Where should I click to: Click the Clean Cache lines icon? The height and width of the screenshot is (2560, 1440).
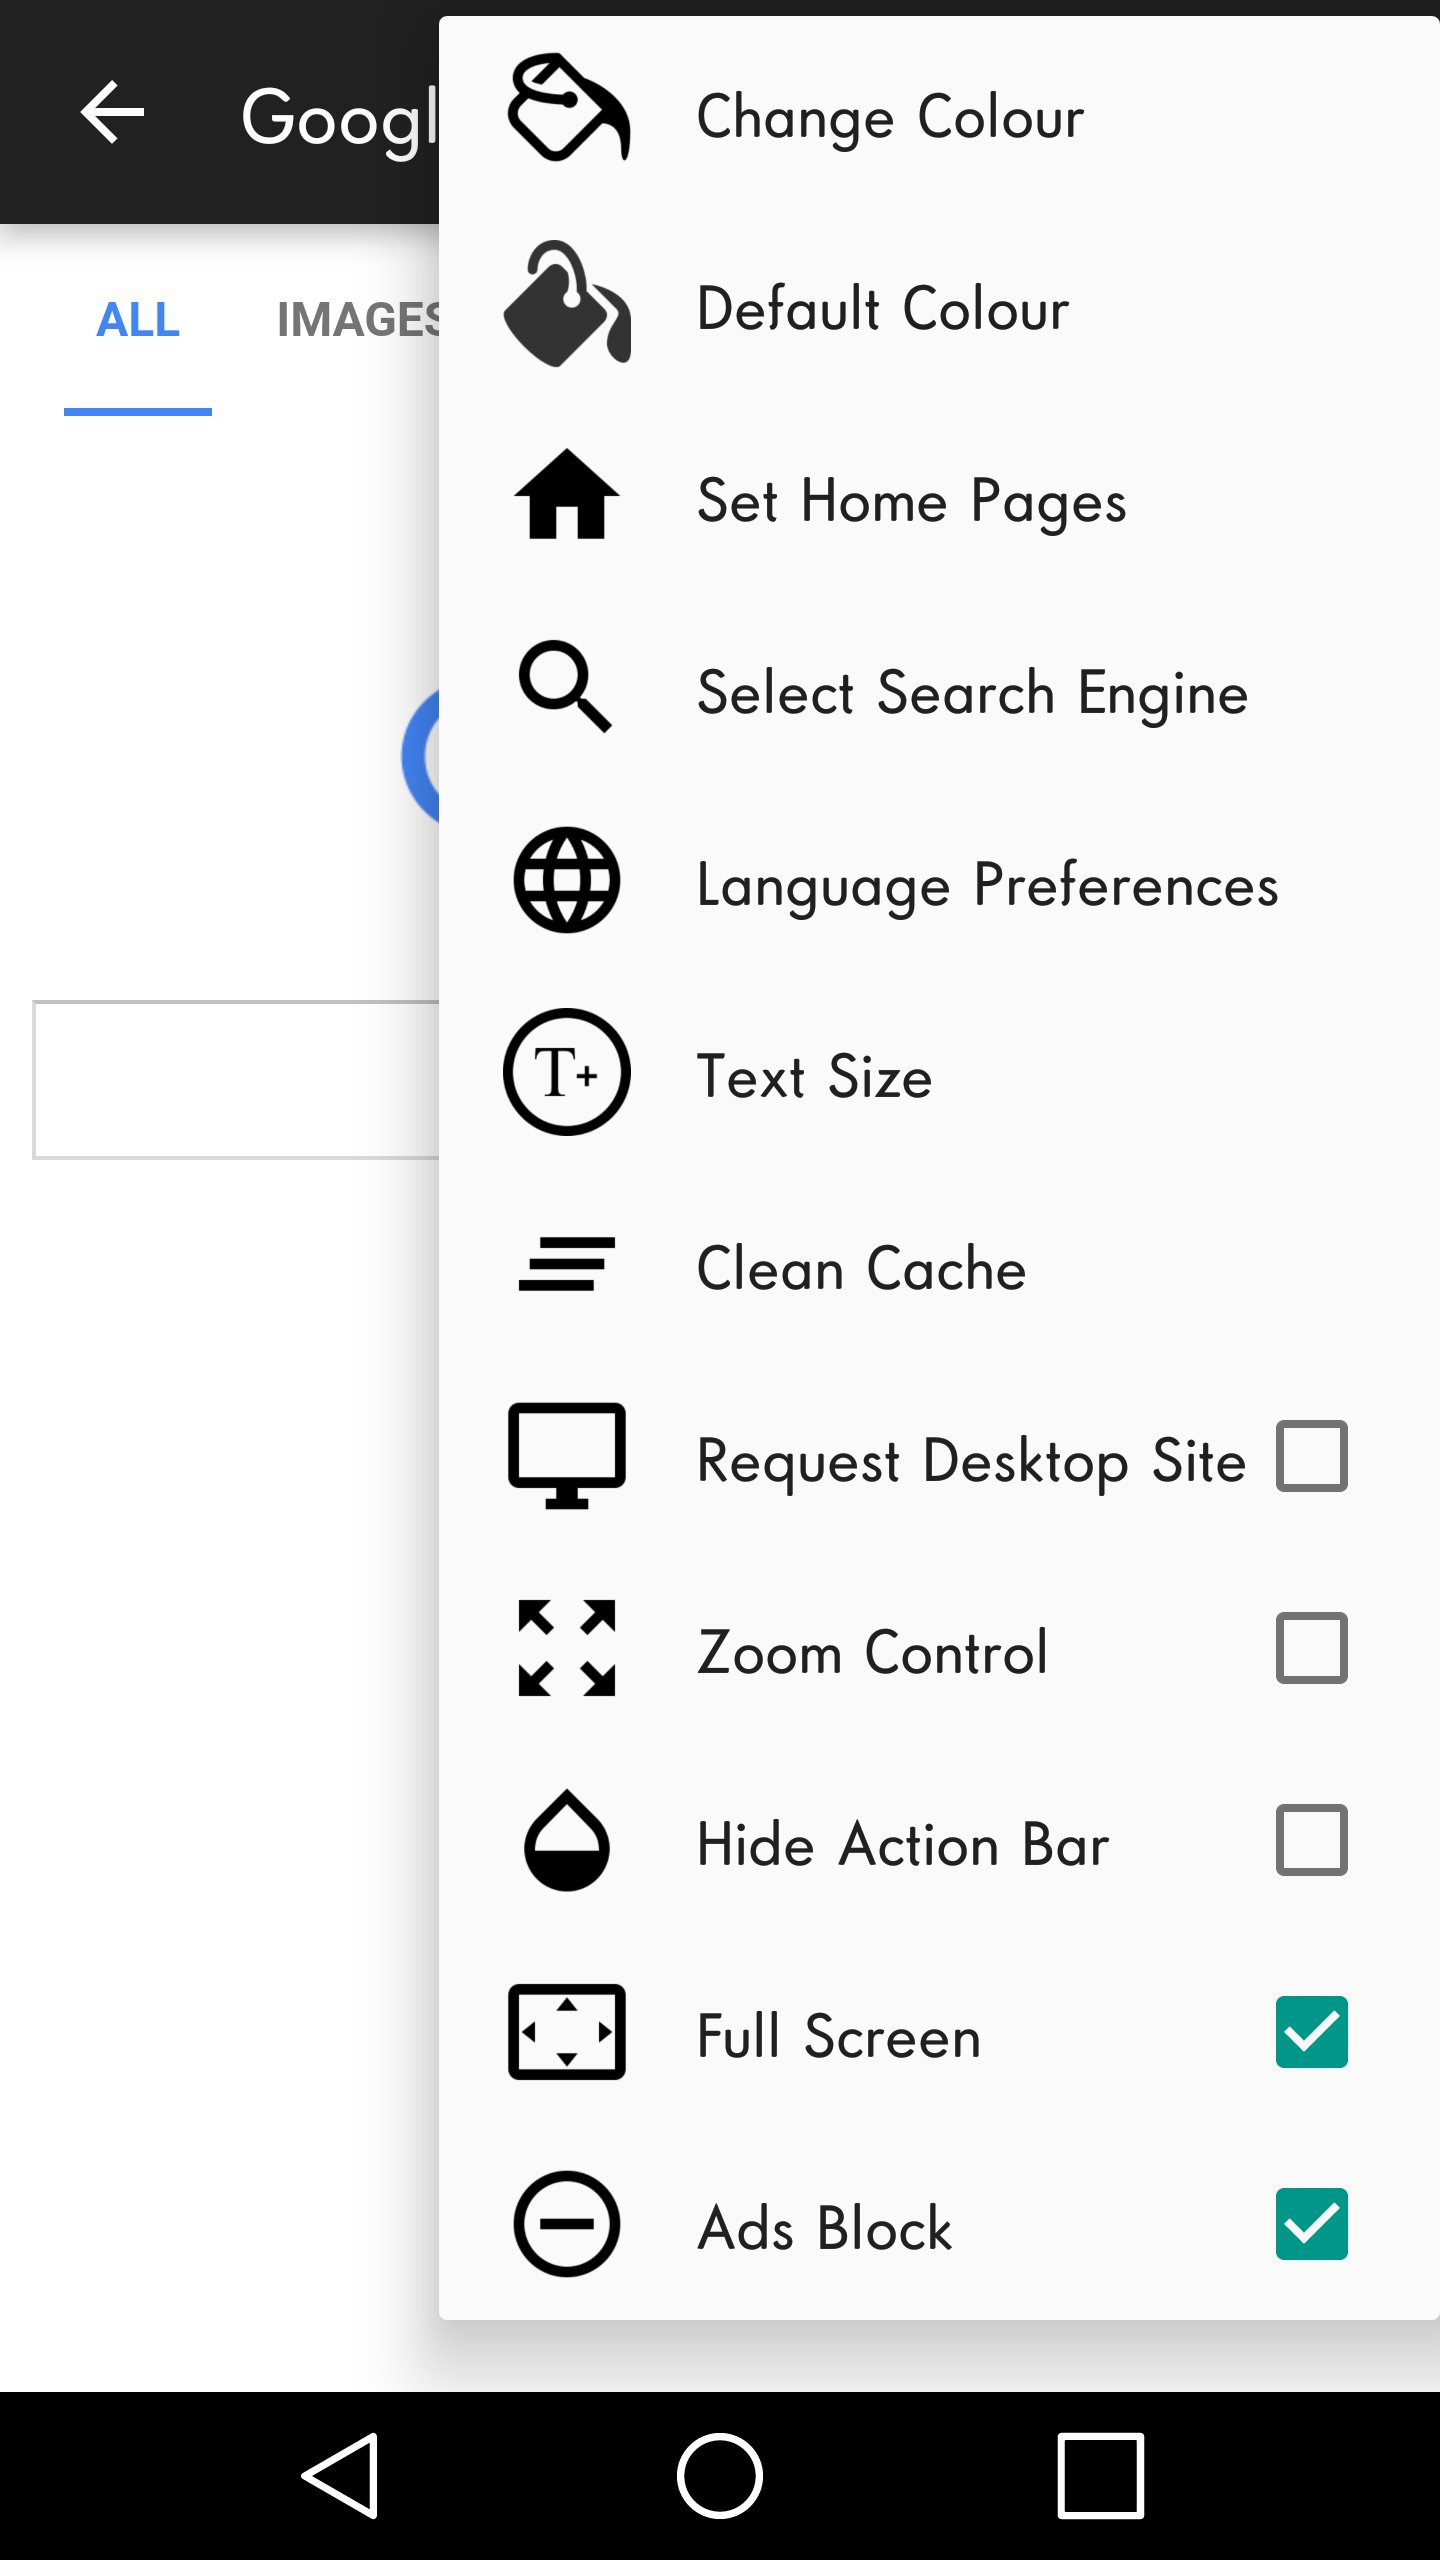[567, 1264]
